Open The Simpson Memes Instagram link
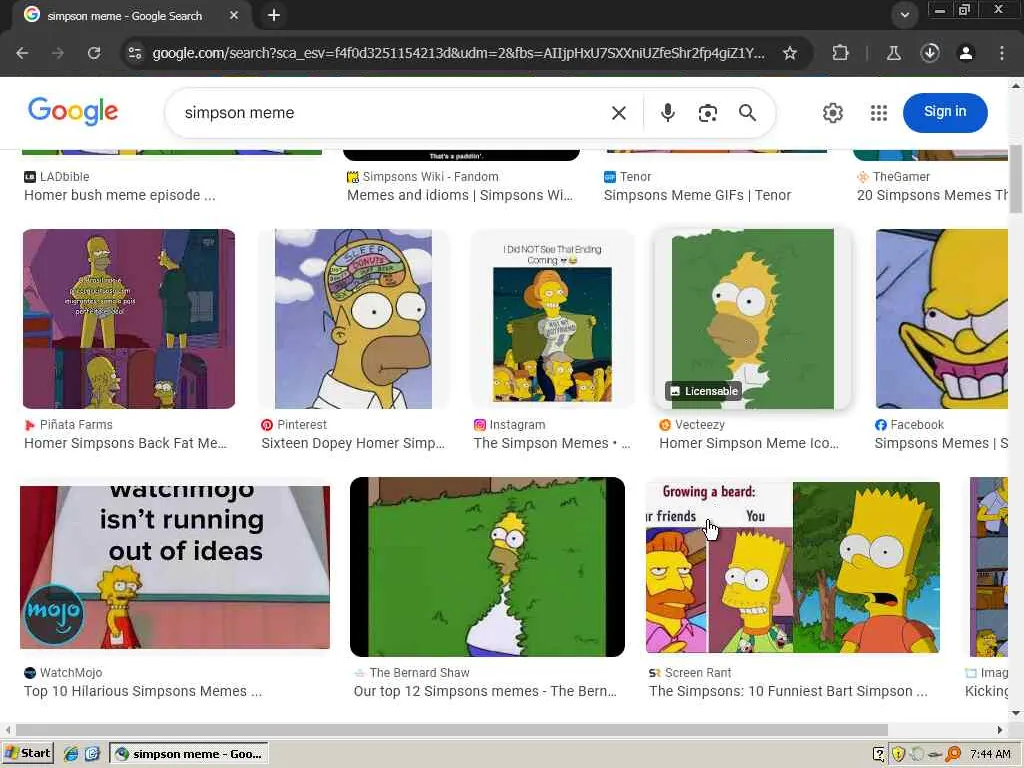 (552, 443)
